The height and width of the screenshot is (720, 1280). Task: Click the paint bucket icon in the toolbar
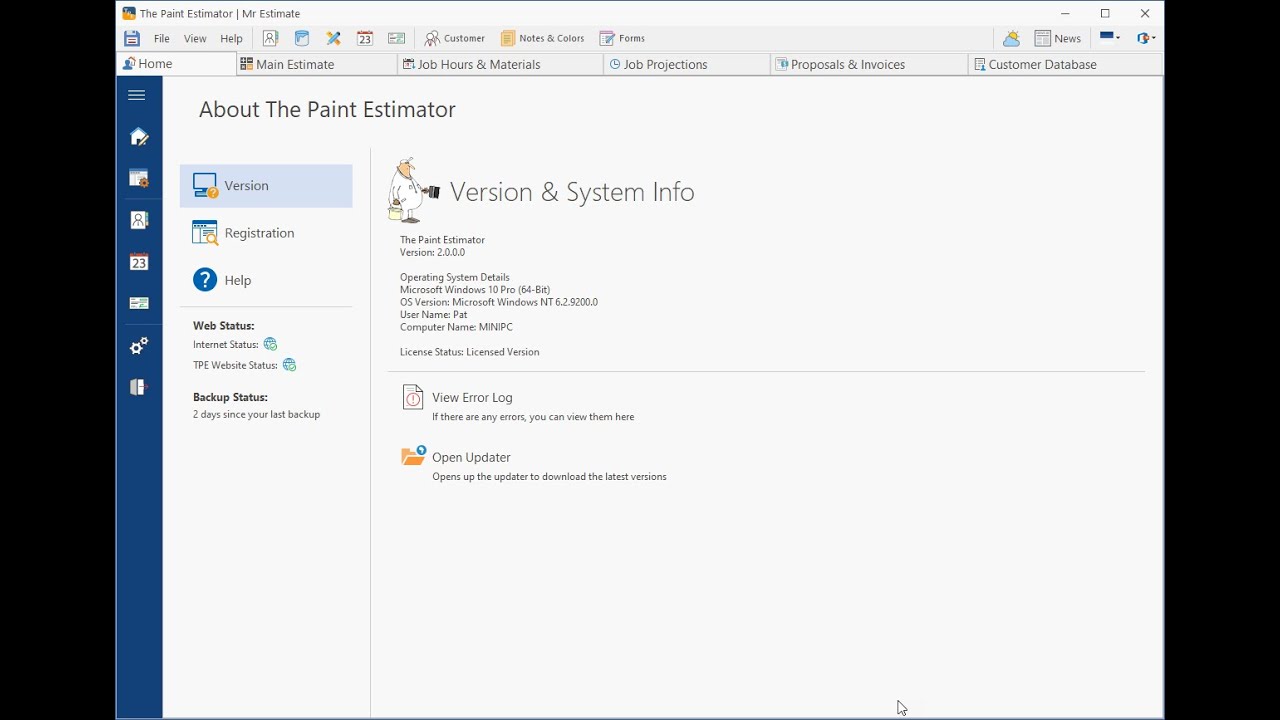tap(302, 38)
